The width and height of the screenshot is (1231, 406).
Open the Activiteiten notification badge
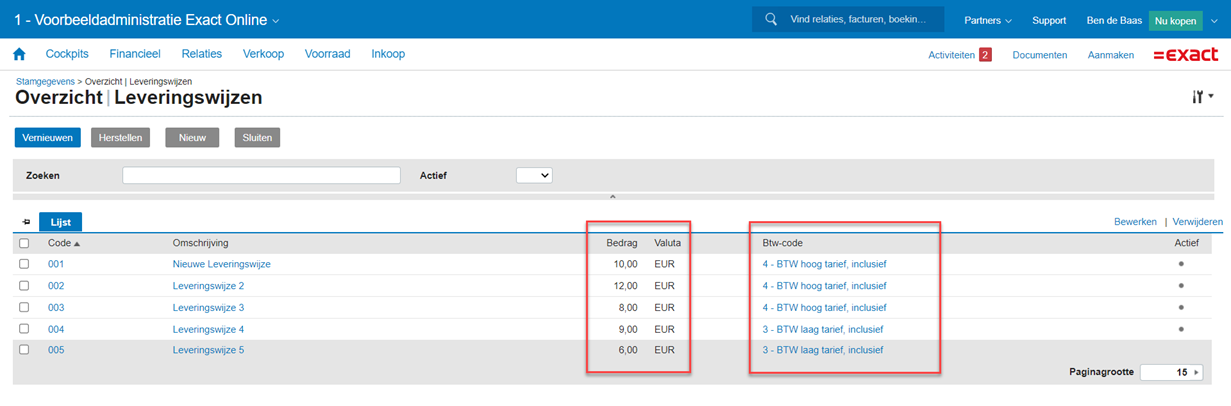coord(984,55)
